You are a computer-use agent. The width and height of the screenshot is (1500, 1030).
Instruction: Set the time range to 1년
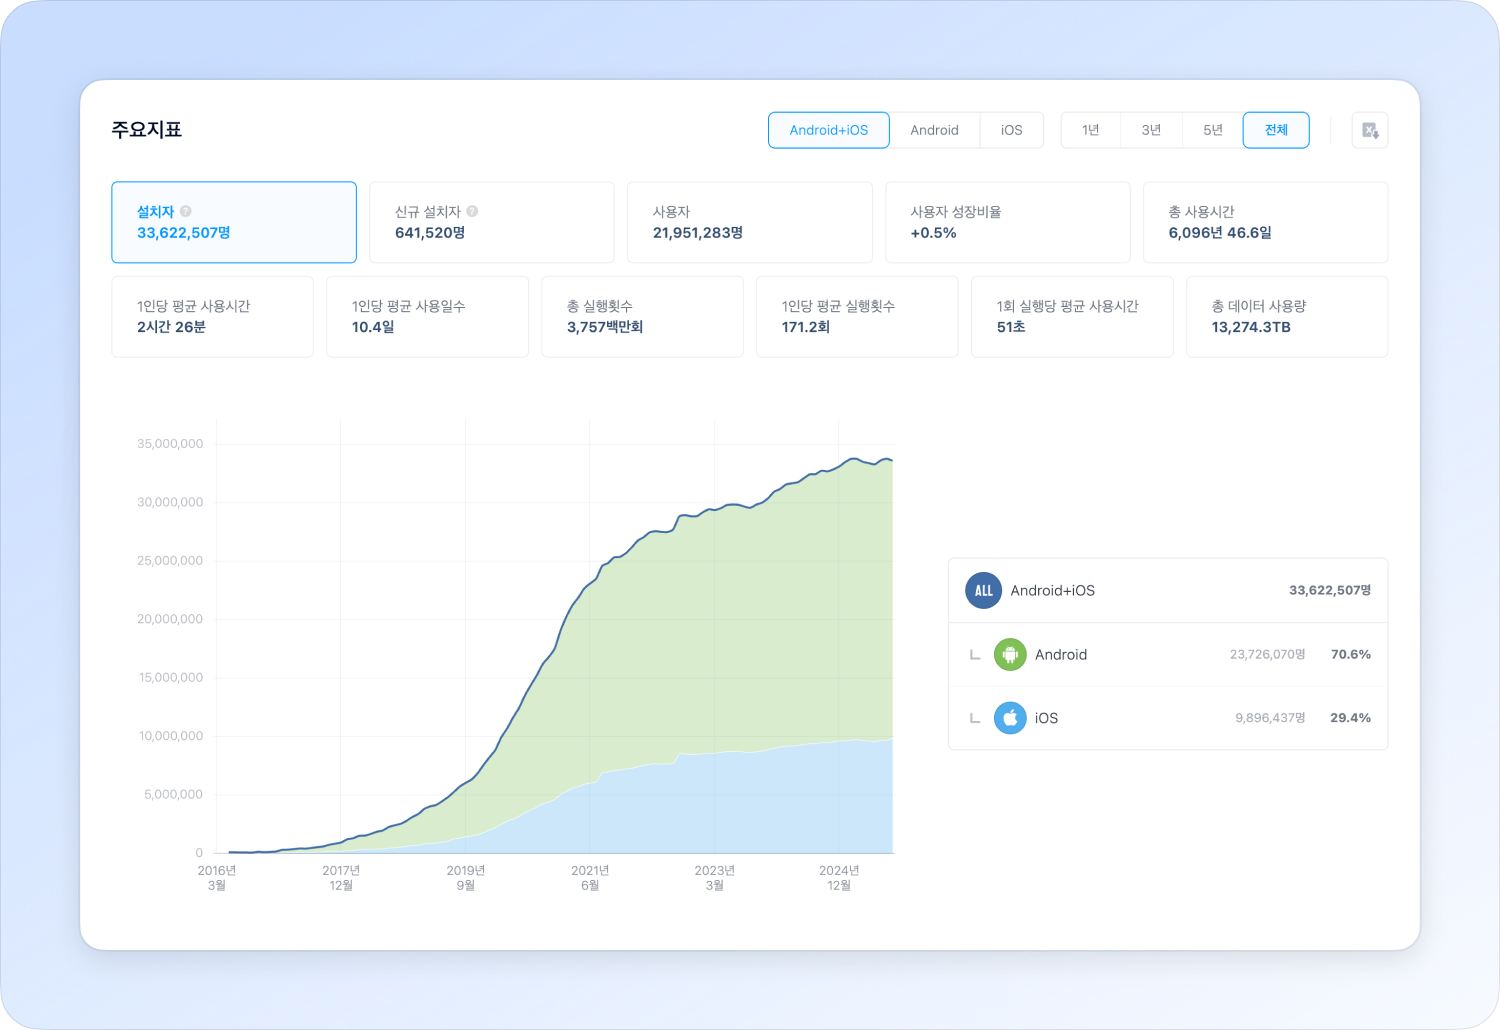(1090, 130)
